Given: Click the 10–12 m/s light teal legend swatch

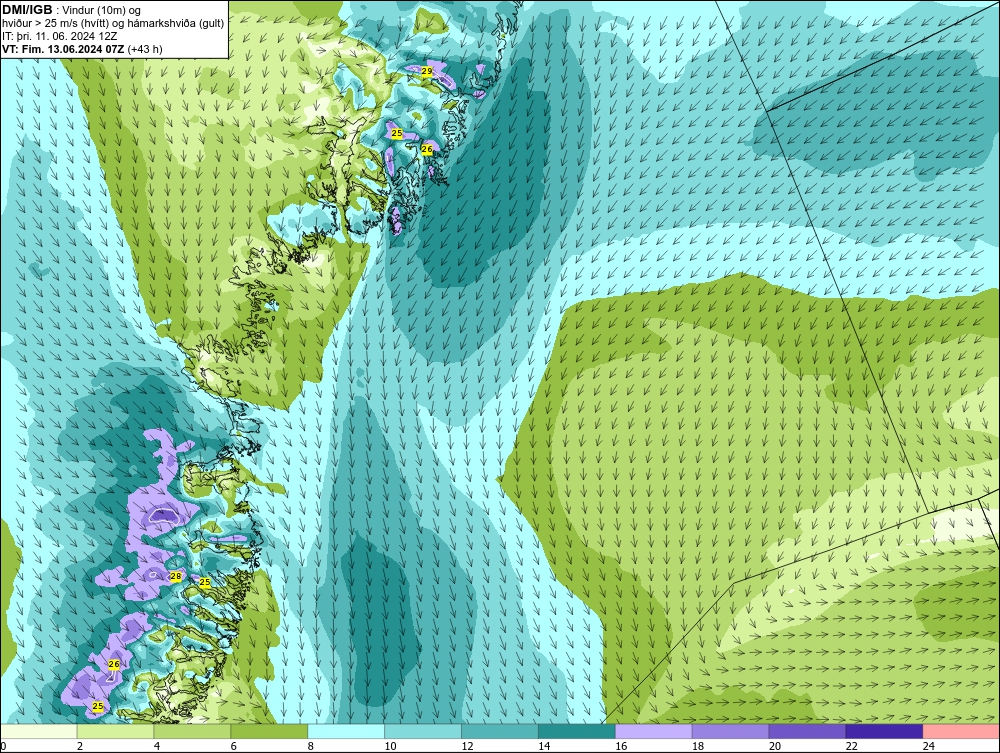Looking at the screenshot, I should point(423,731).
